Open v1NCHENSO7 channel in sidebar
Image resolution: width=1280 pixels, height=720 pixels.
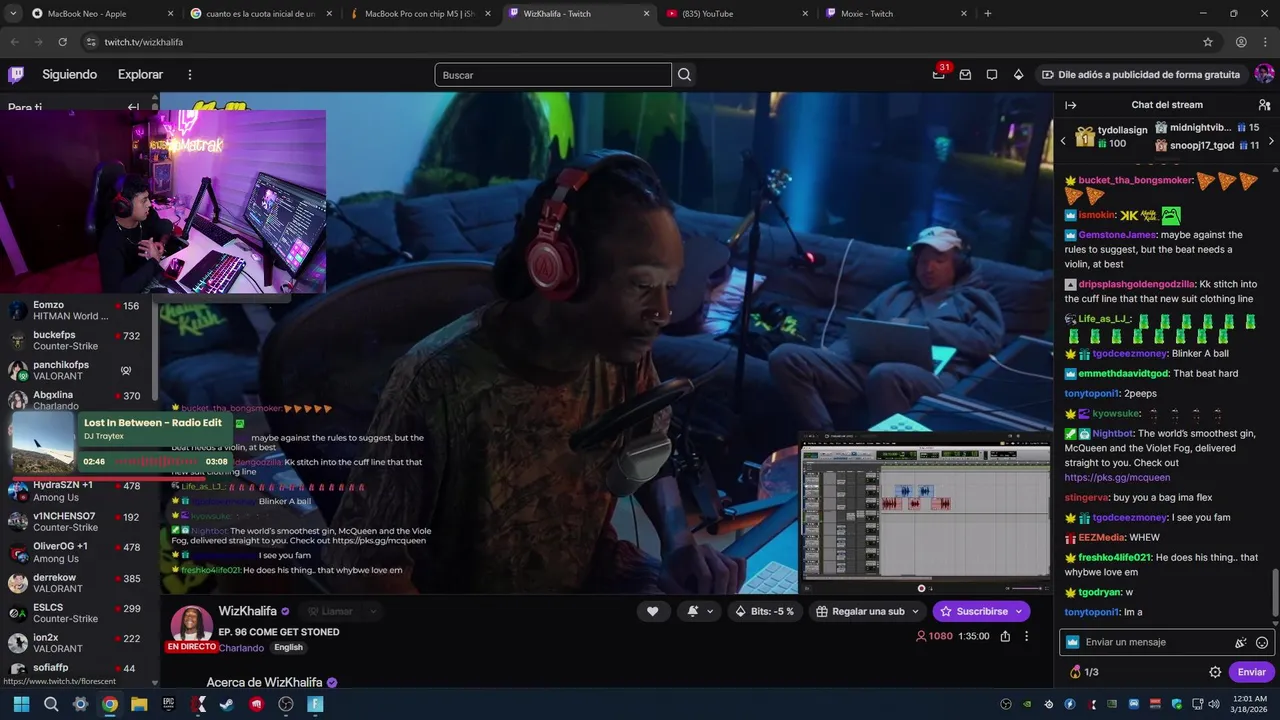pos(77,521)
